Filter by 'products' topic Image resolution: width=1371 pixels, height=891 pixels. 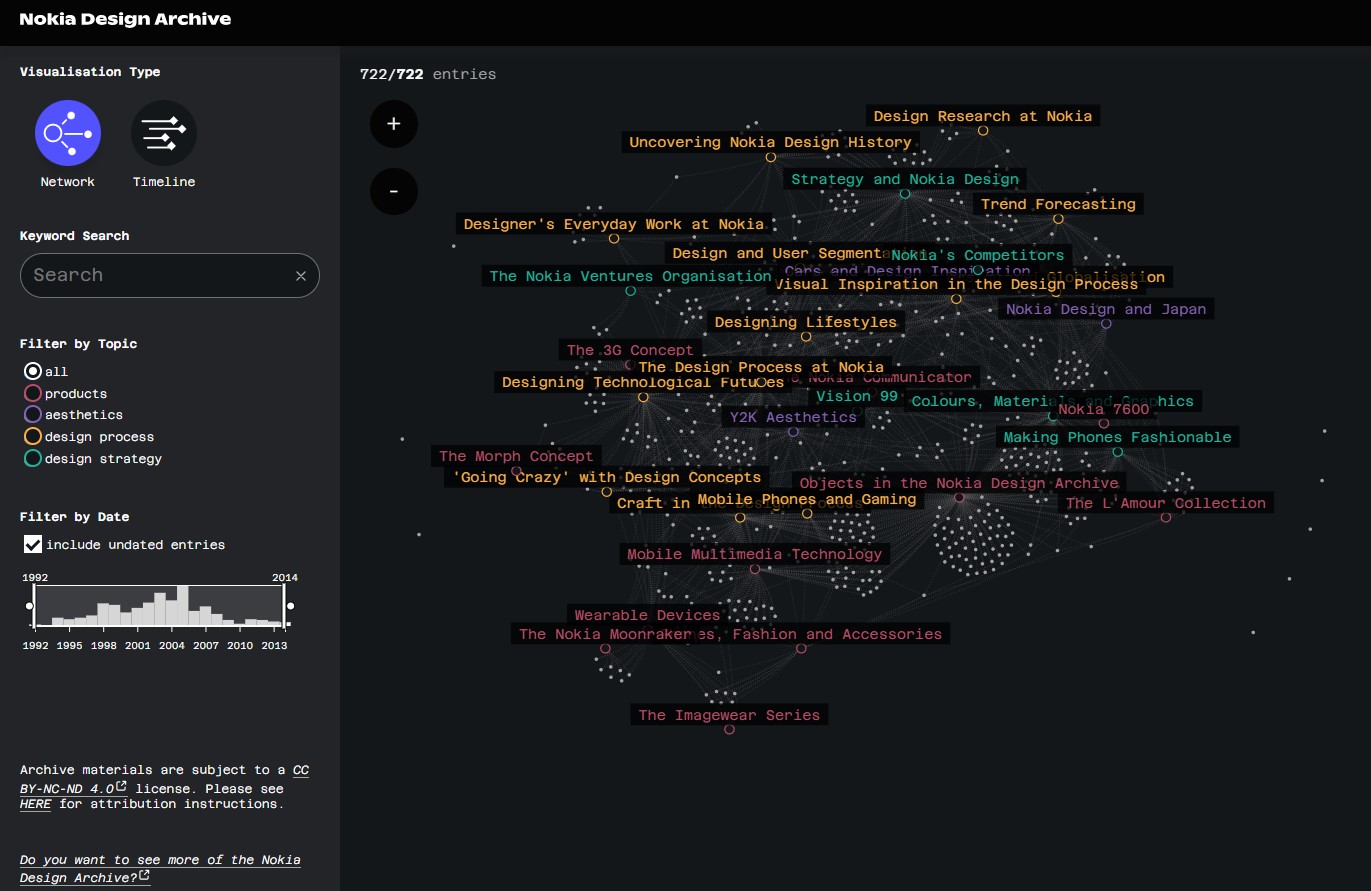(x=33, y=393)
